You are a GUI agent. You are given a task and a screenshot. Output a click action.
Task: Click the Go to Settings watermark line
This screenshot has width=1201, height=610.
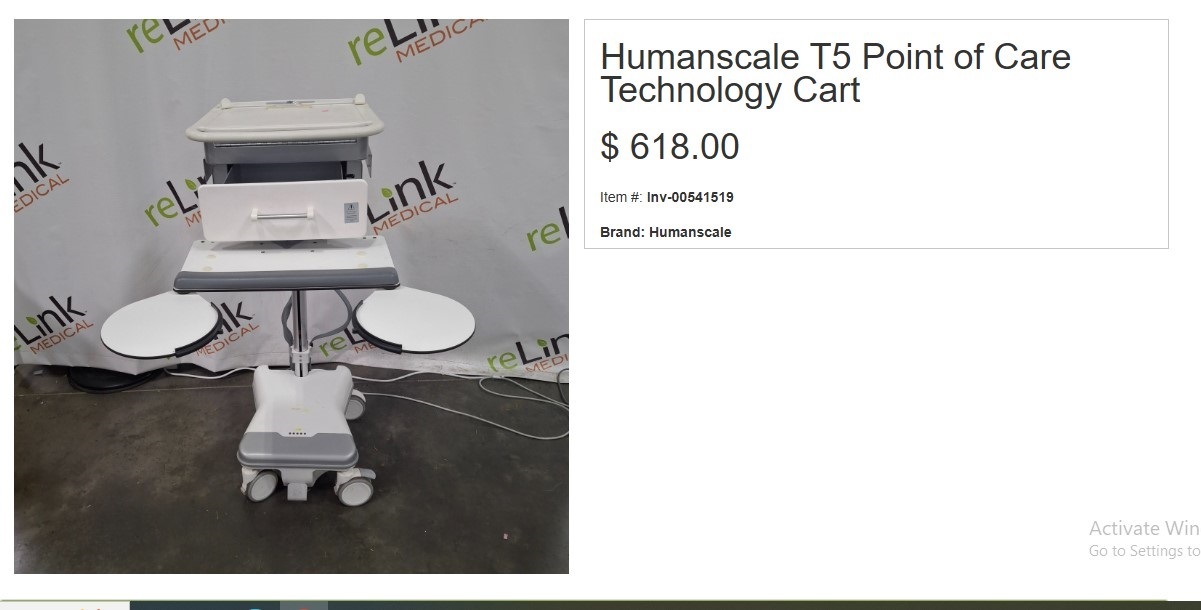1144,551
